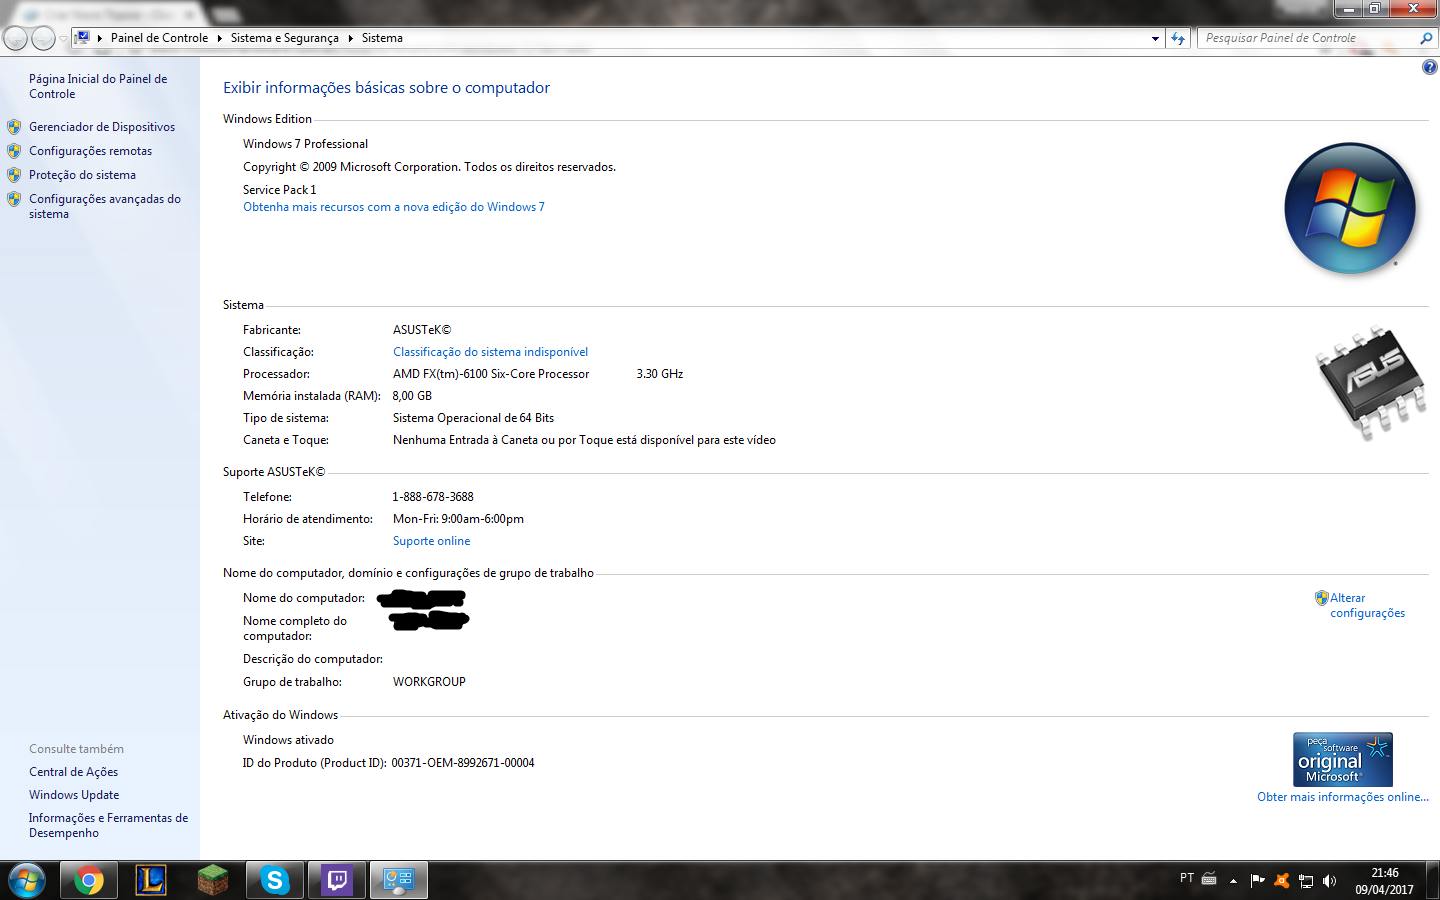Screen dimensions: 1440x900
Task: Click the Product ID 00371-OEM-8992671-00004 text
Action: [463, 763]
